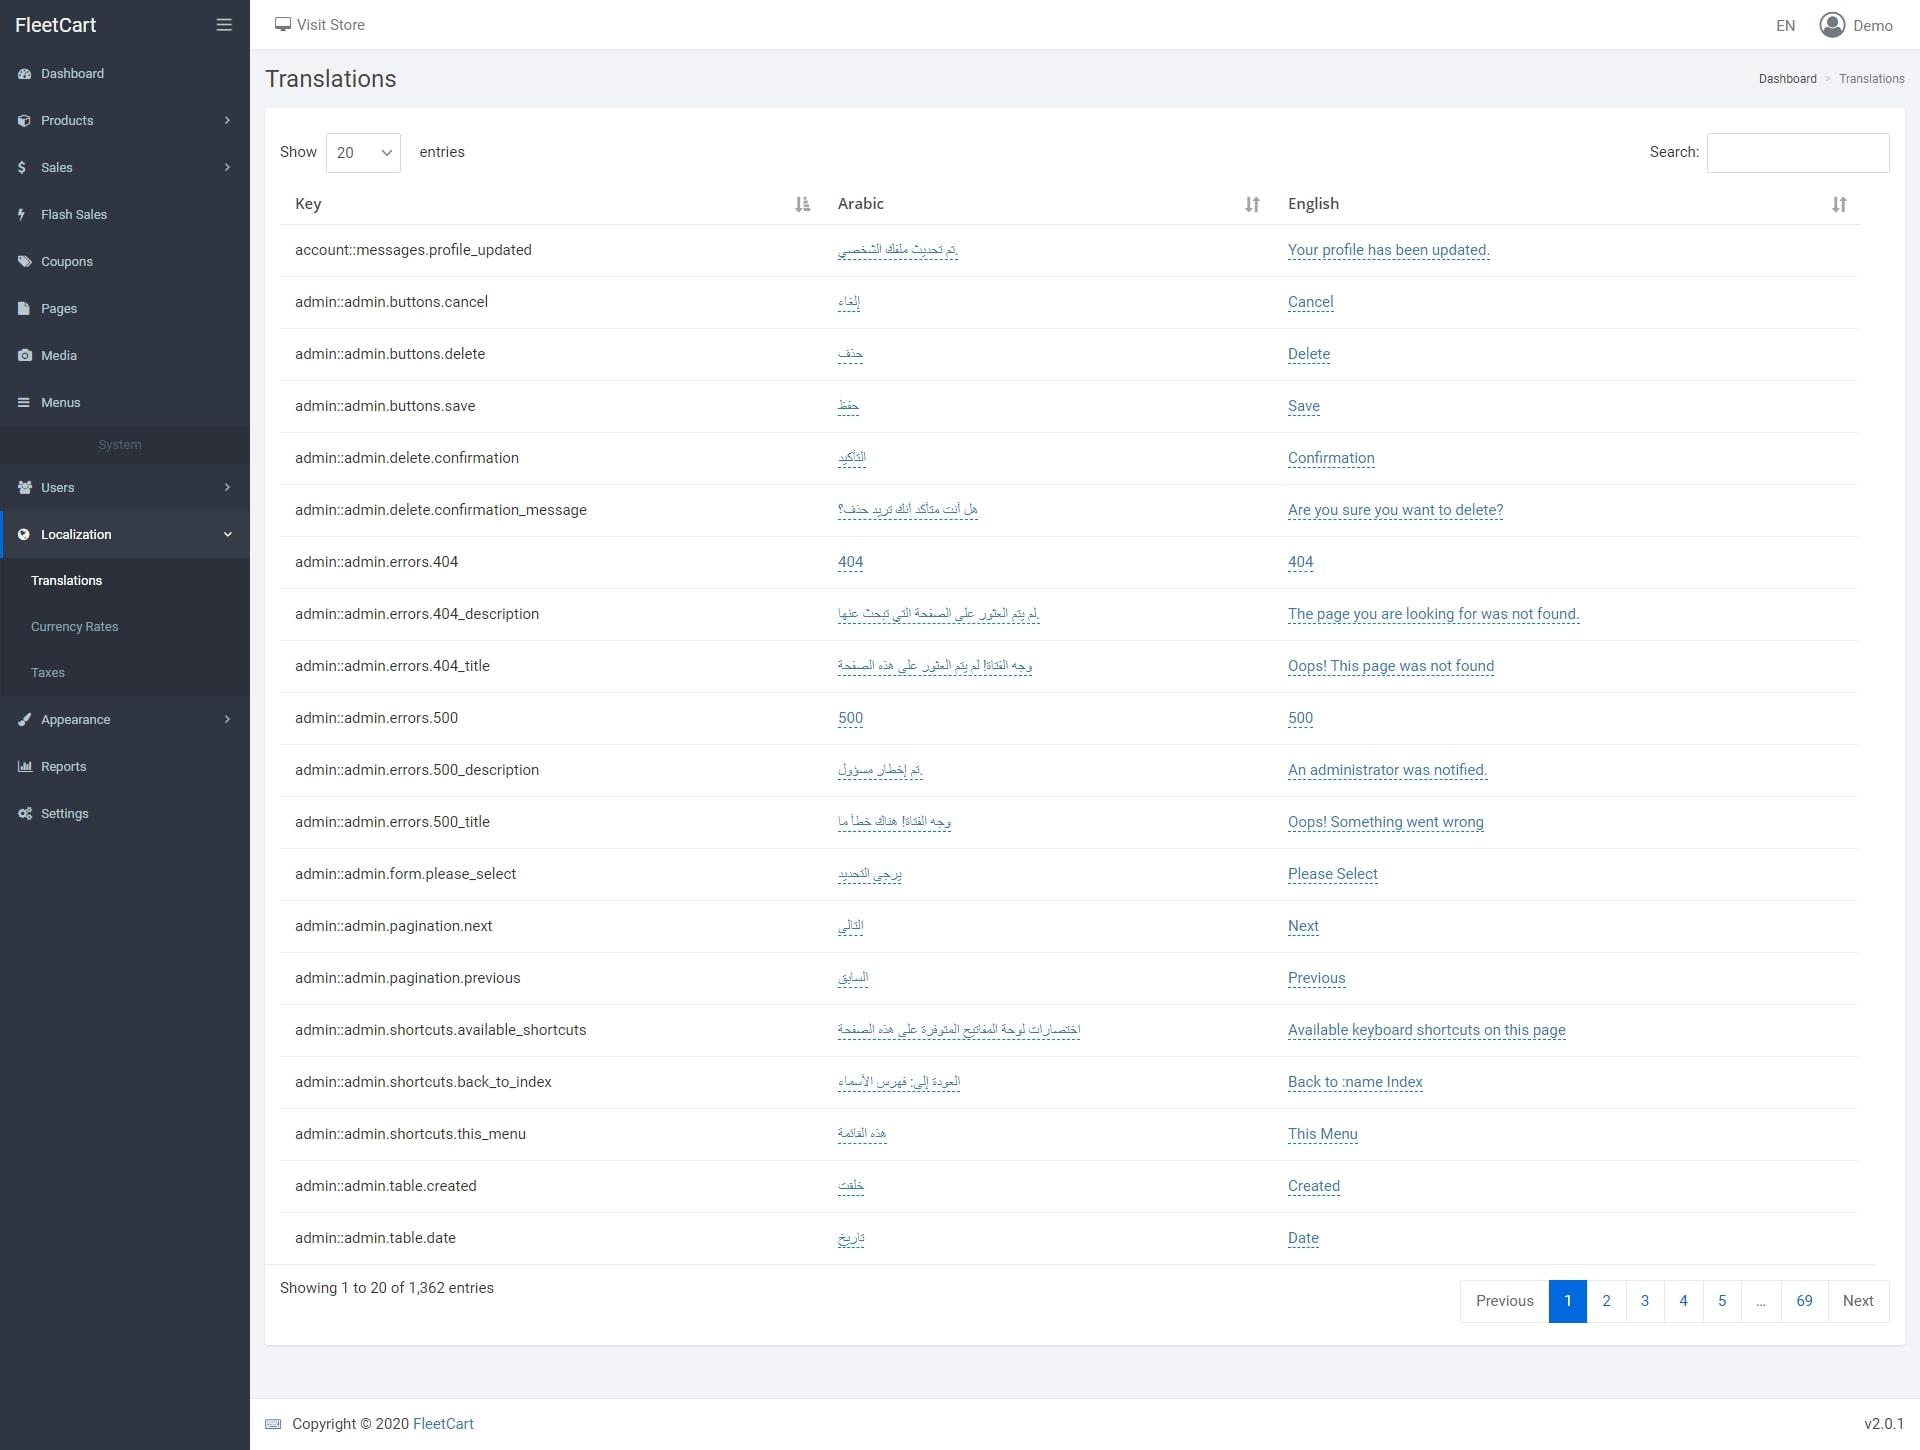Open Currency Rates submenu item
1920x1450 pixels.
point(74,627)
